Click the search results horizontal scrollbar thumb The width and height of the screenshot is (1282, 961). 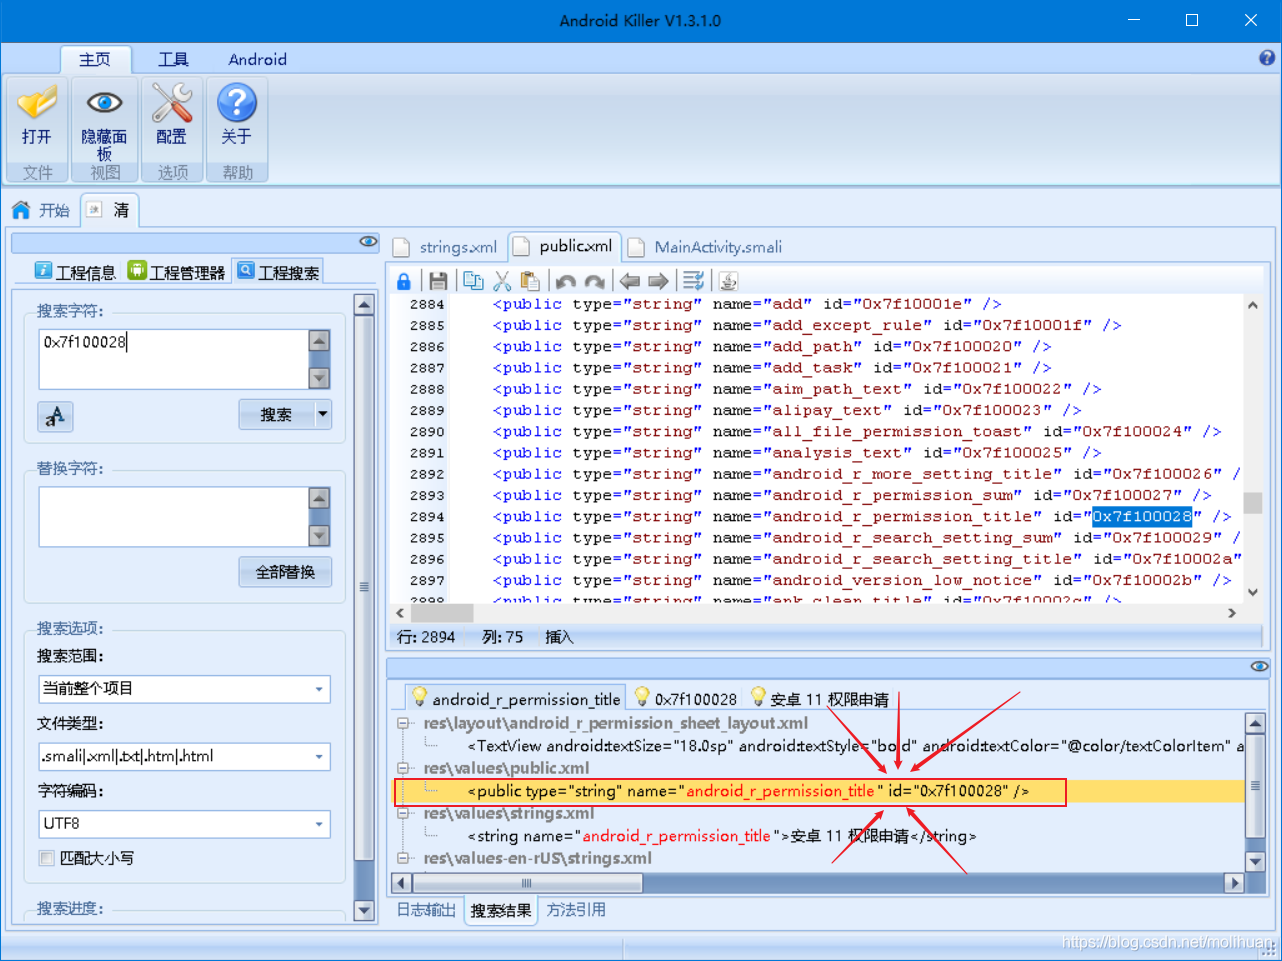[x=527, y=883]
